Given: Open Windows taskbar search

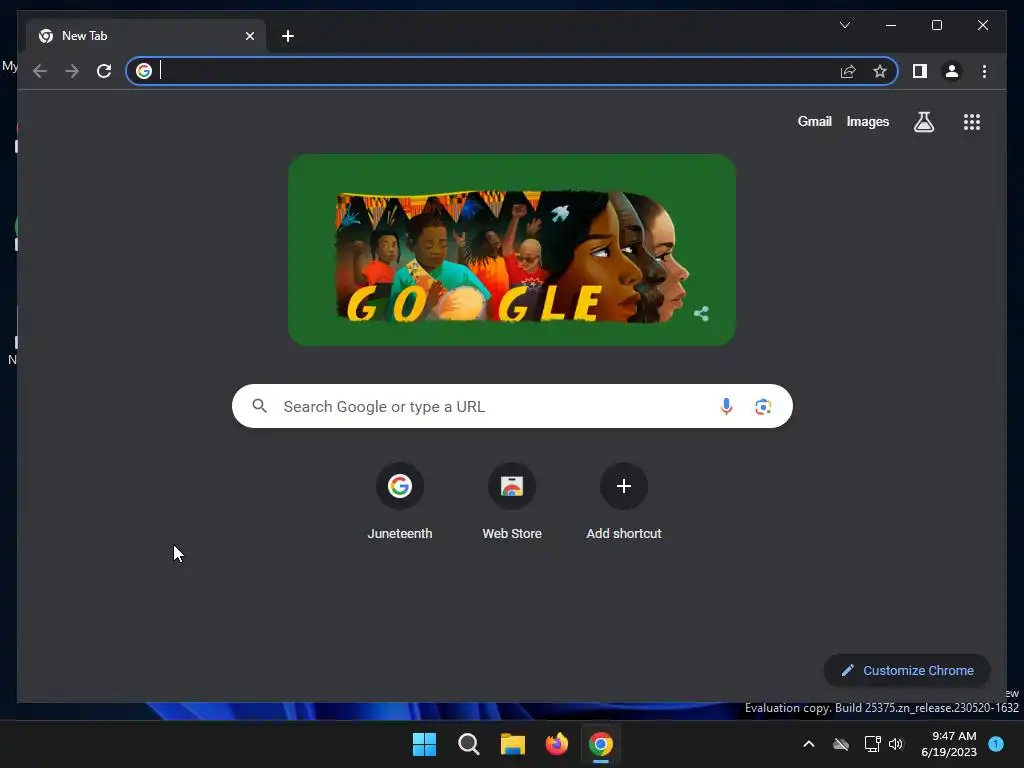Looking at the screenshot, I should [469, 744].
